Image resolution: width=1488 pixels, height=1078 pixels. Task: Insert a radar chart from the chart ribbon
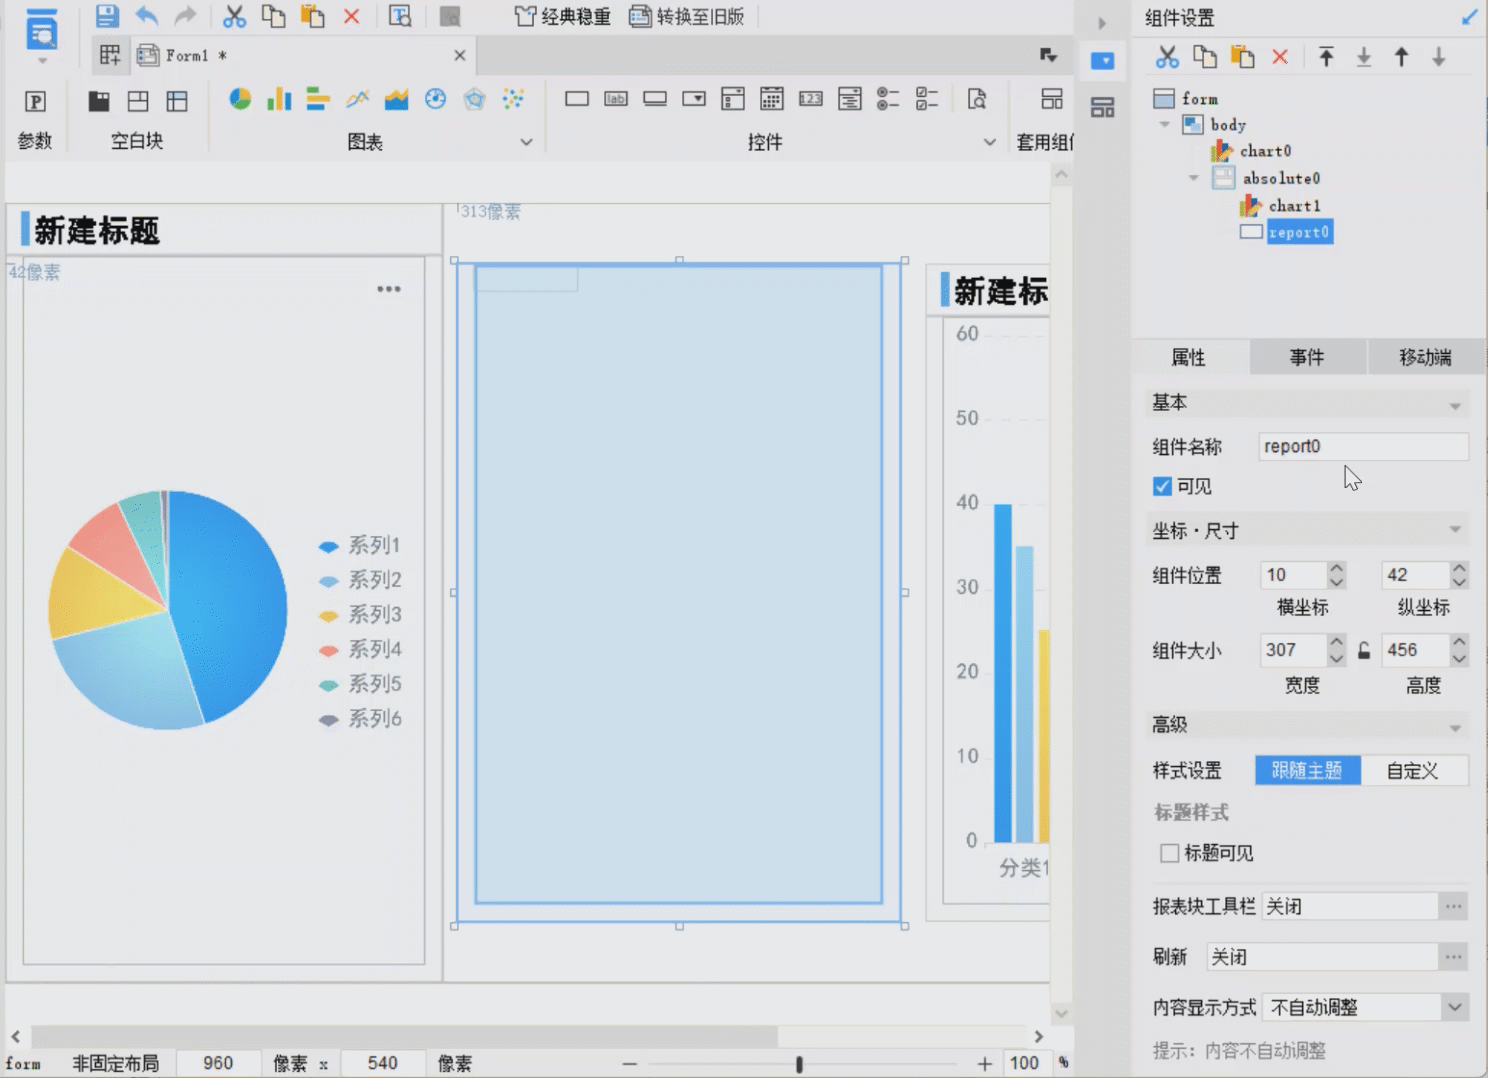(474, 99)
